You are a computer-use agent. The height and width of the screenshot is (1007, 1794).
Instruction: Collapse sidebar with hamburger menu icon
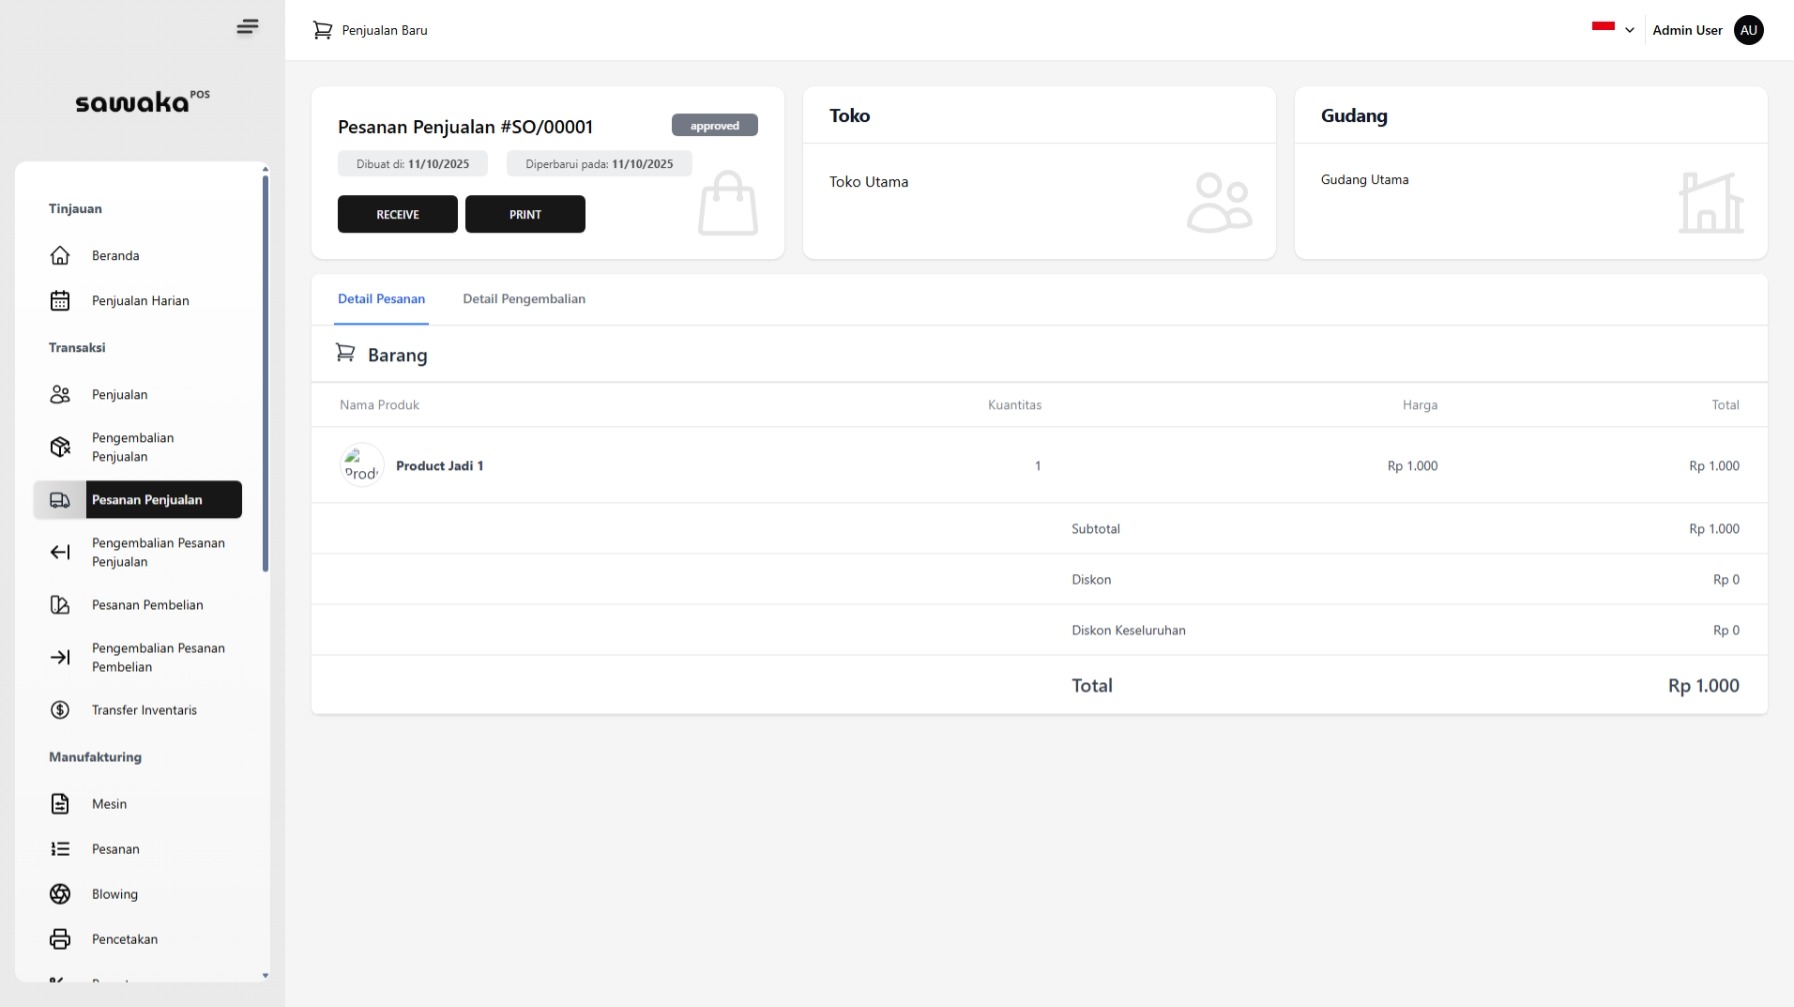point(247,27)
